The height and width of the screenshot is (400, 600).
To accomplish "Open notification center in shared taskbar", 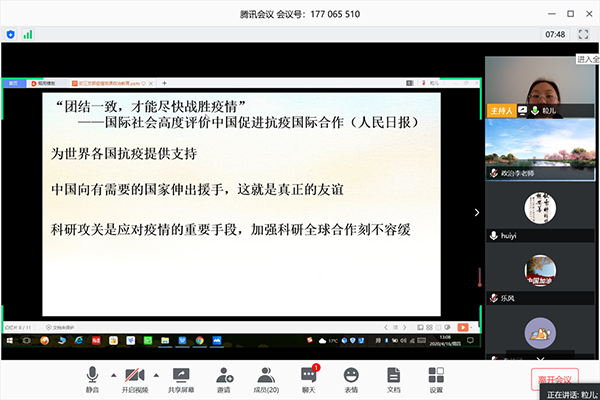I will [x=470, y=340].
